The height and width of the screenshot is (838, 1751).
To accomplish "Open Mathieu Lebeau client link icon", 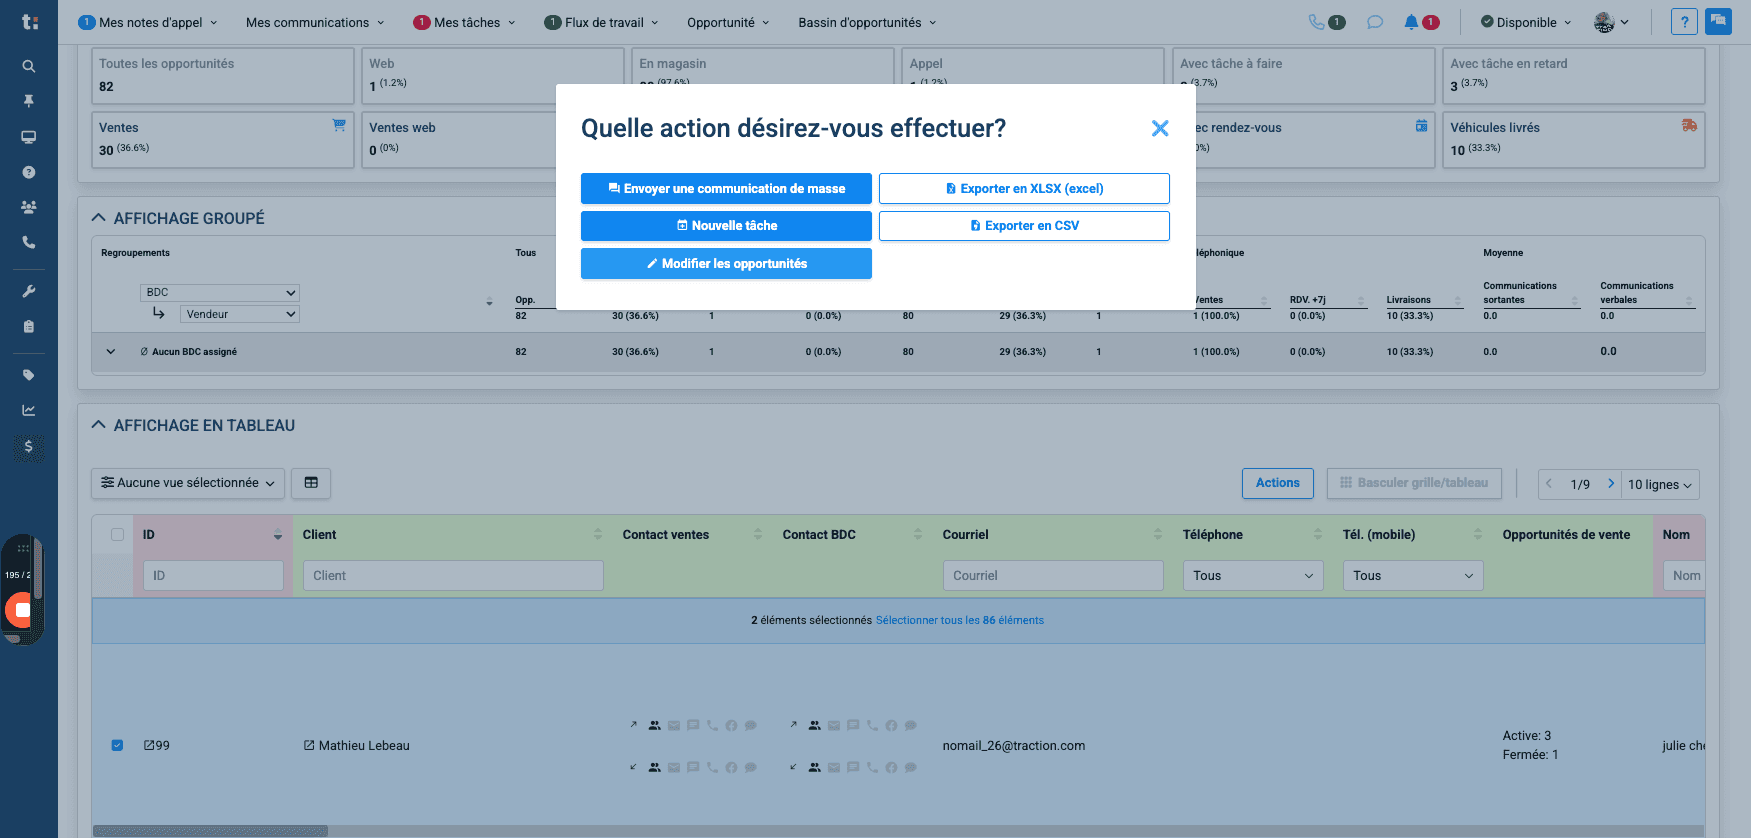I will [309, 745].
